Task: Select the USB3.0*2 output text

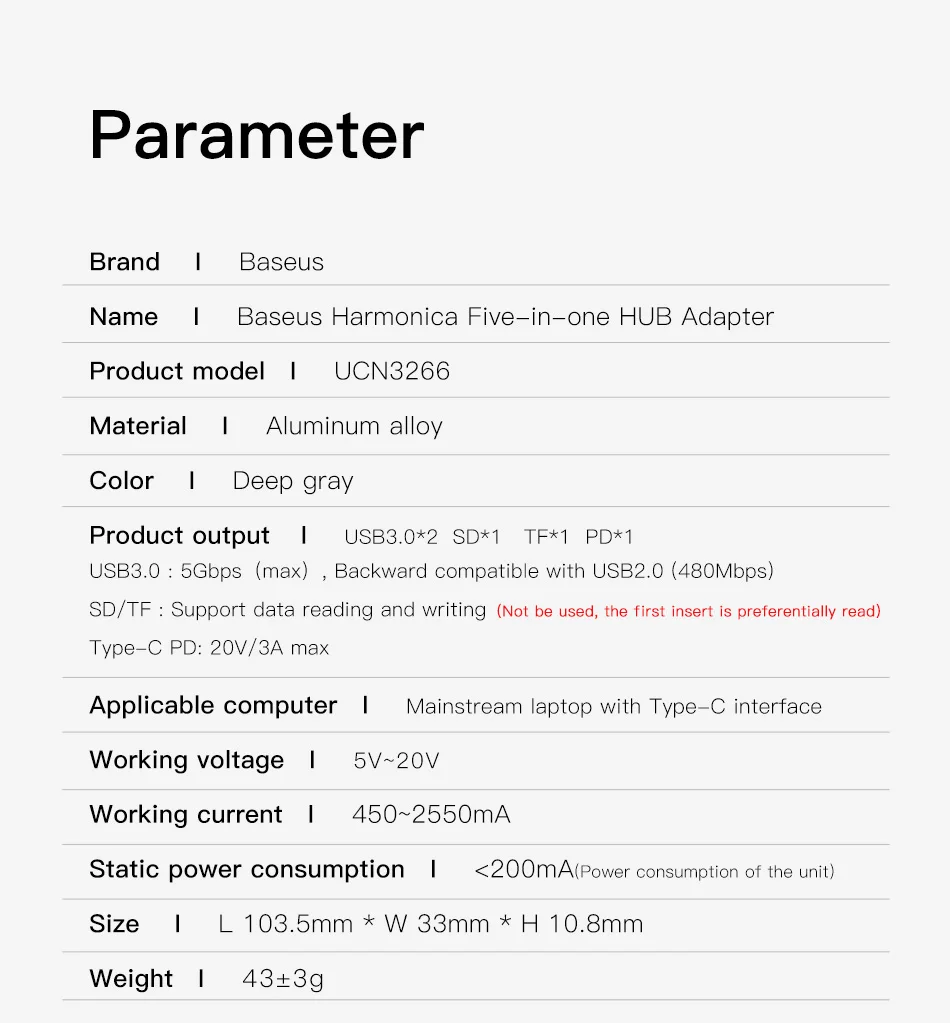Action: [x=391, y=537]
